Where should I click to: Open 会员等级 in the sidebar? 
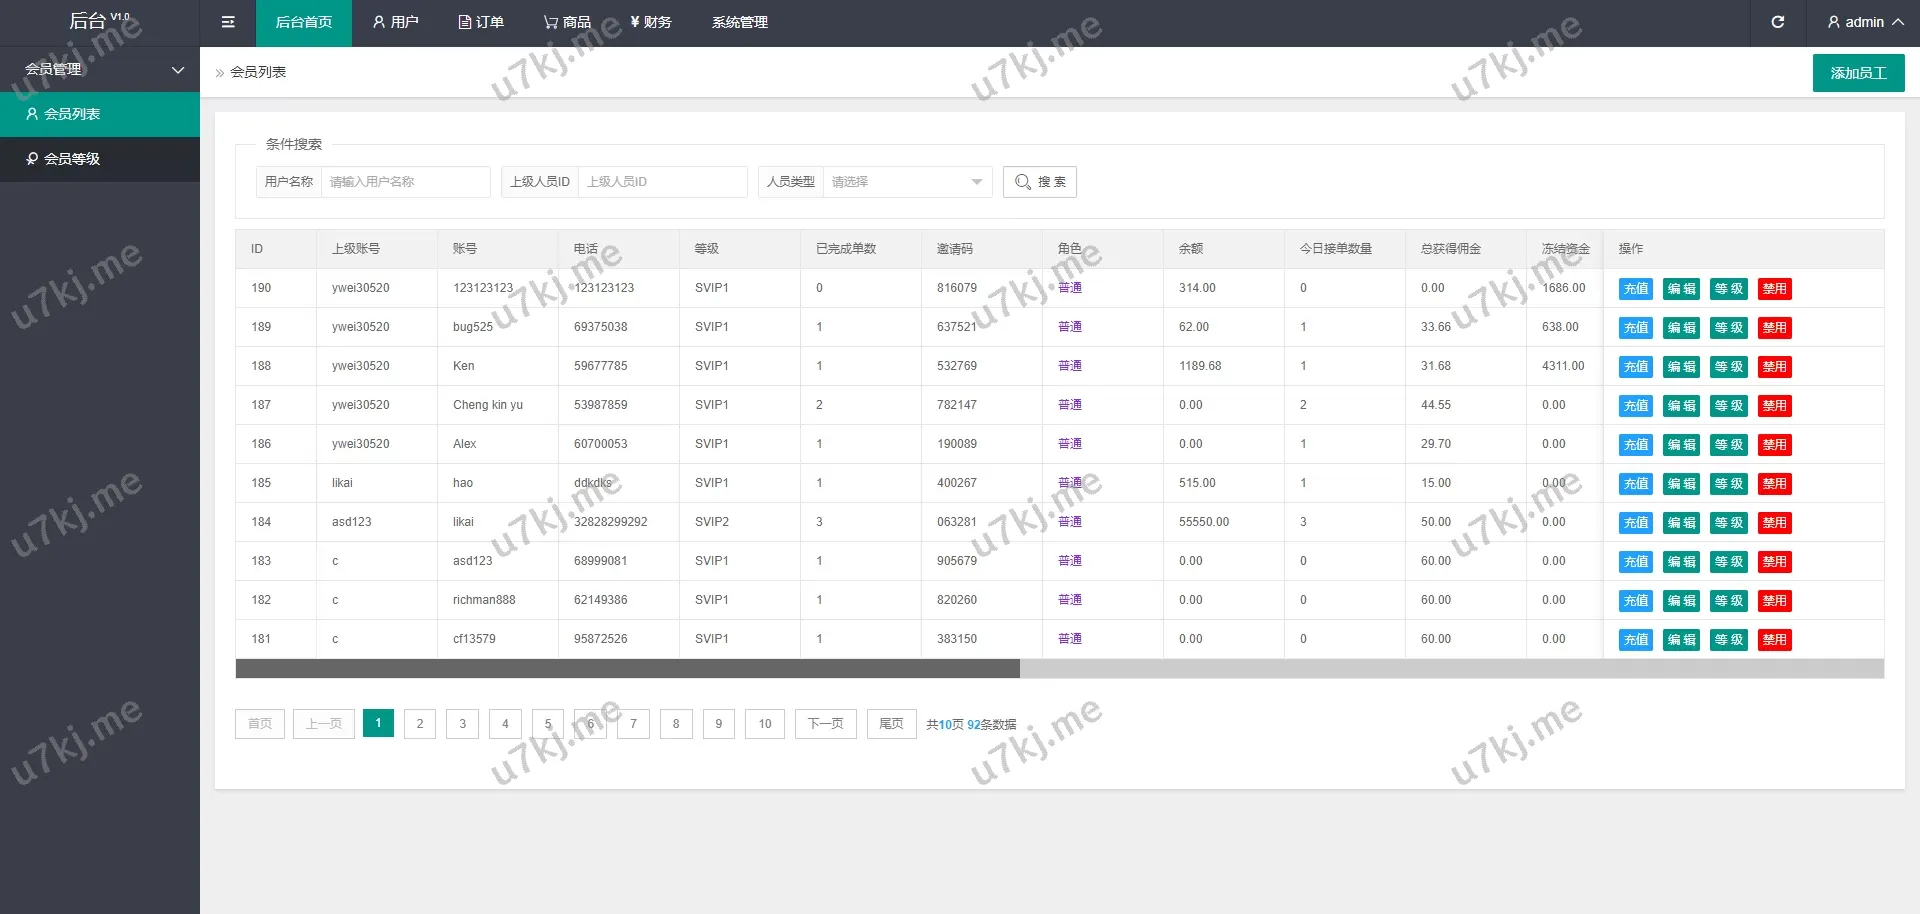pos(72,159)
